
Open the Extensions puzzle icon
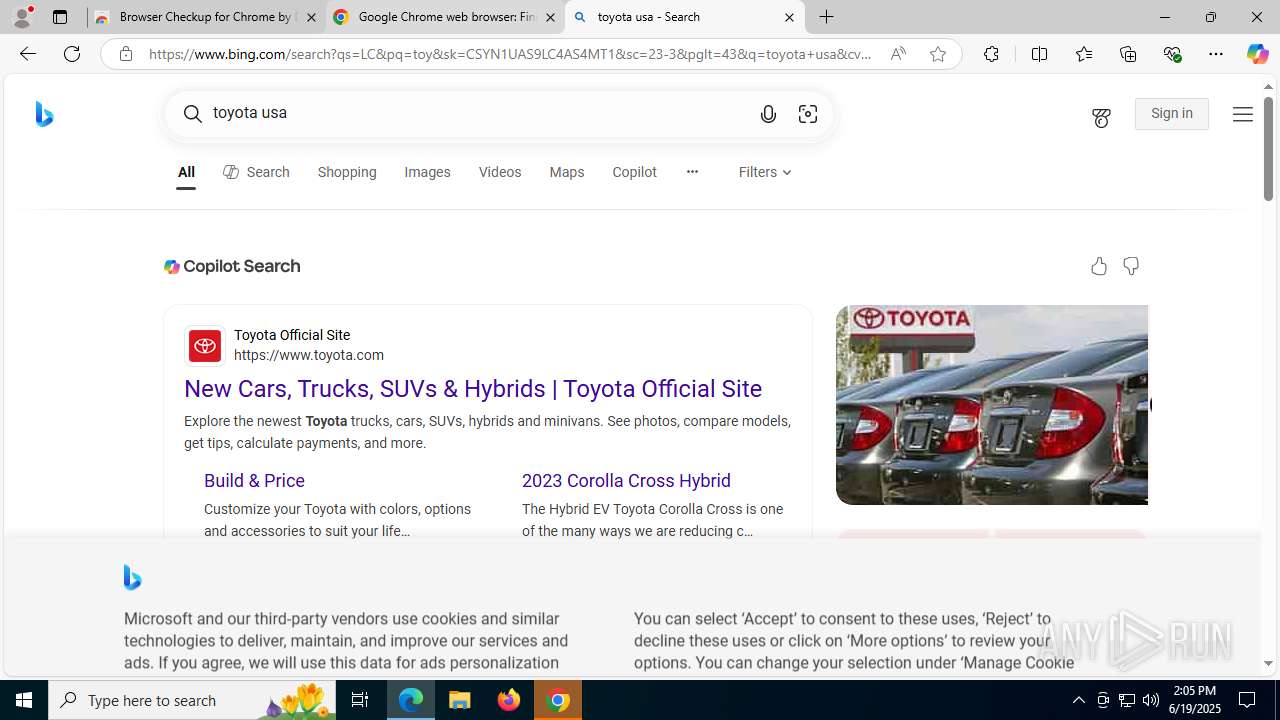click(x=991, y=54)
